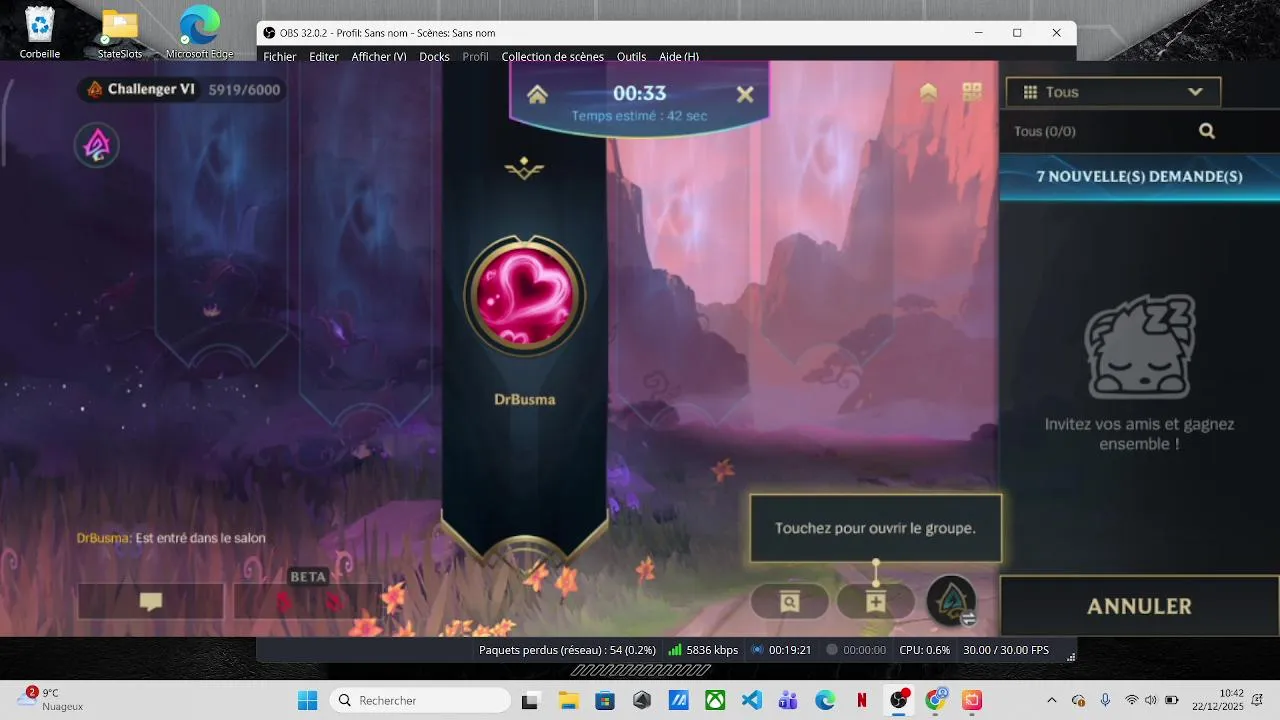Open the Windows Start menu
This screenshot has height=720, width=1280.
tap(307, 700)
